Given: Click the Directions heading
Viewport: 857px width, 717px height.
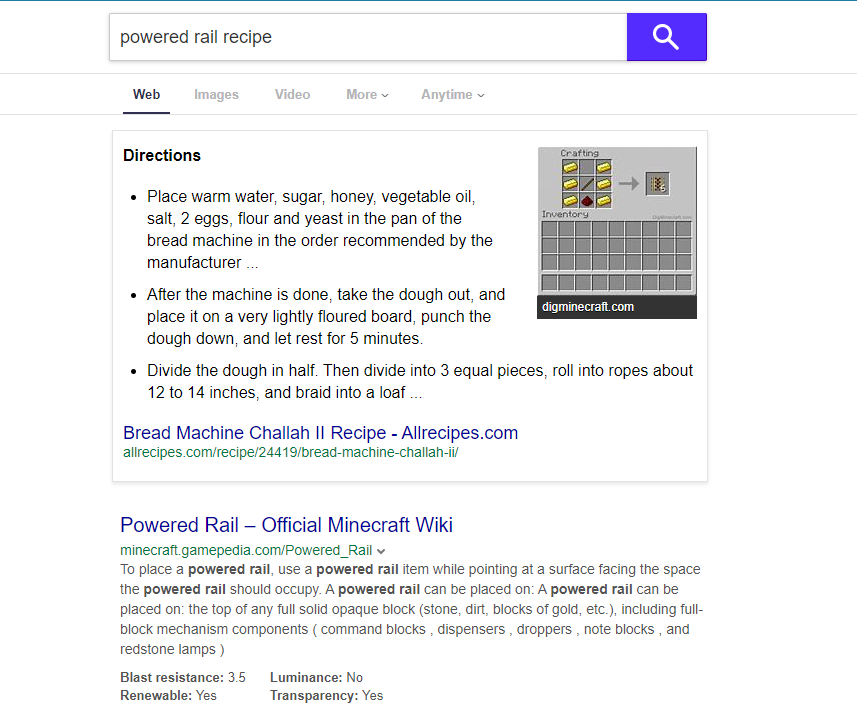Looking at the screenshot, I should [x=162, y=155].
